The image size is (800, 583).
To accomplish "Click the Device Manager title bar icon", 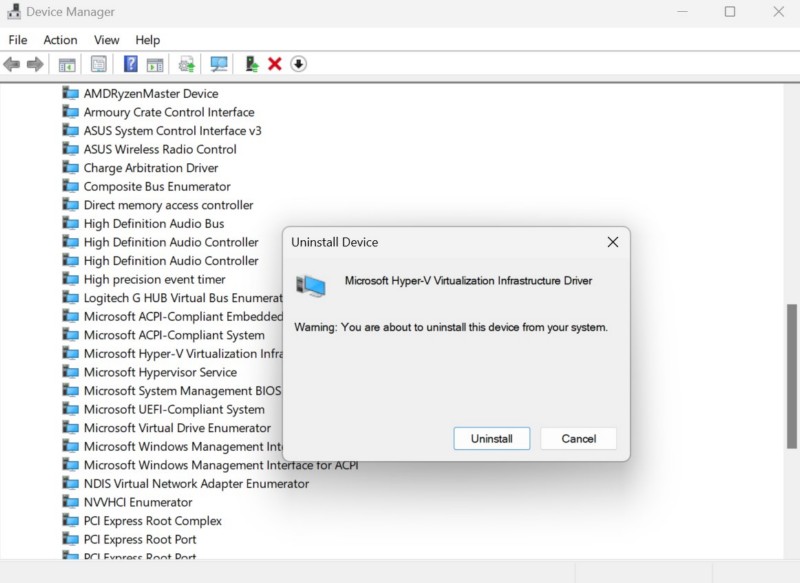I will pyautogui.click(x=14, y=11).
